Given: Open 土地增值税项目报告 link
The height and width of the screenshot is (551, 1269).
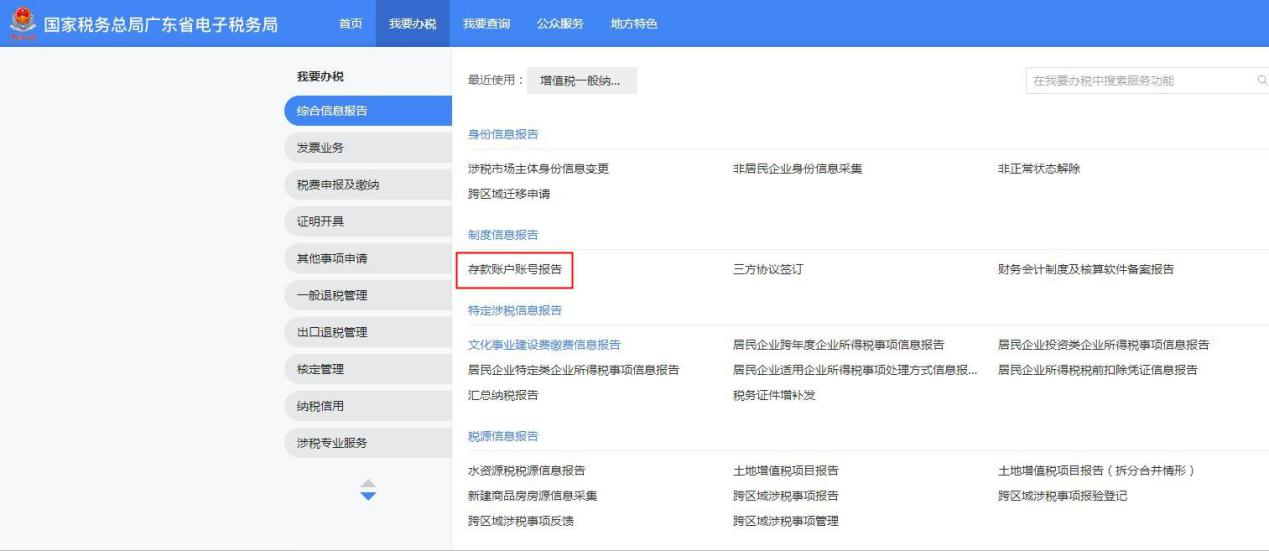Looking at the screenshot, I should 785,471.
